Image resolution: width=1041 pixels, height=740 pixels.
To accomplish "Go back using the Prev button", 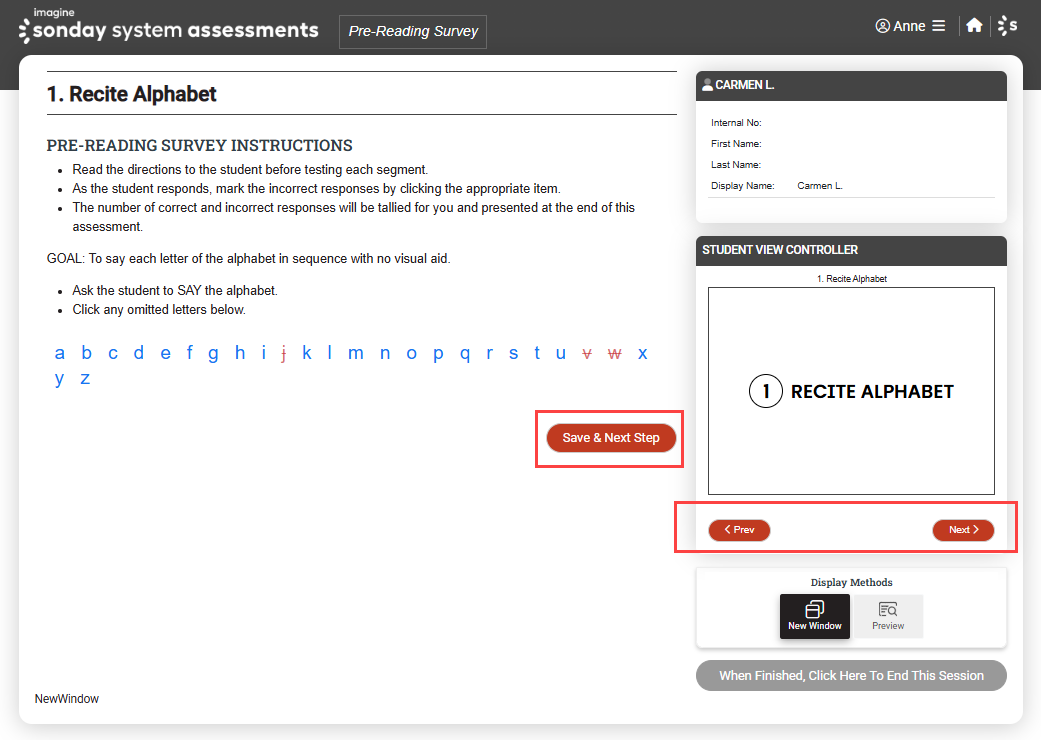I will pos(739,530).
